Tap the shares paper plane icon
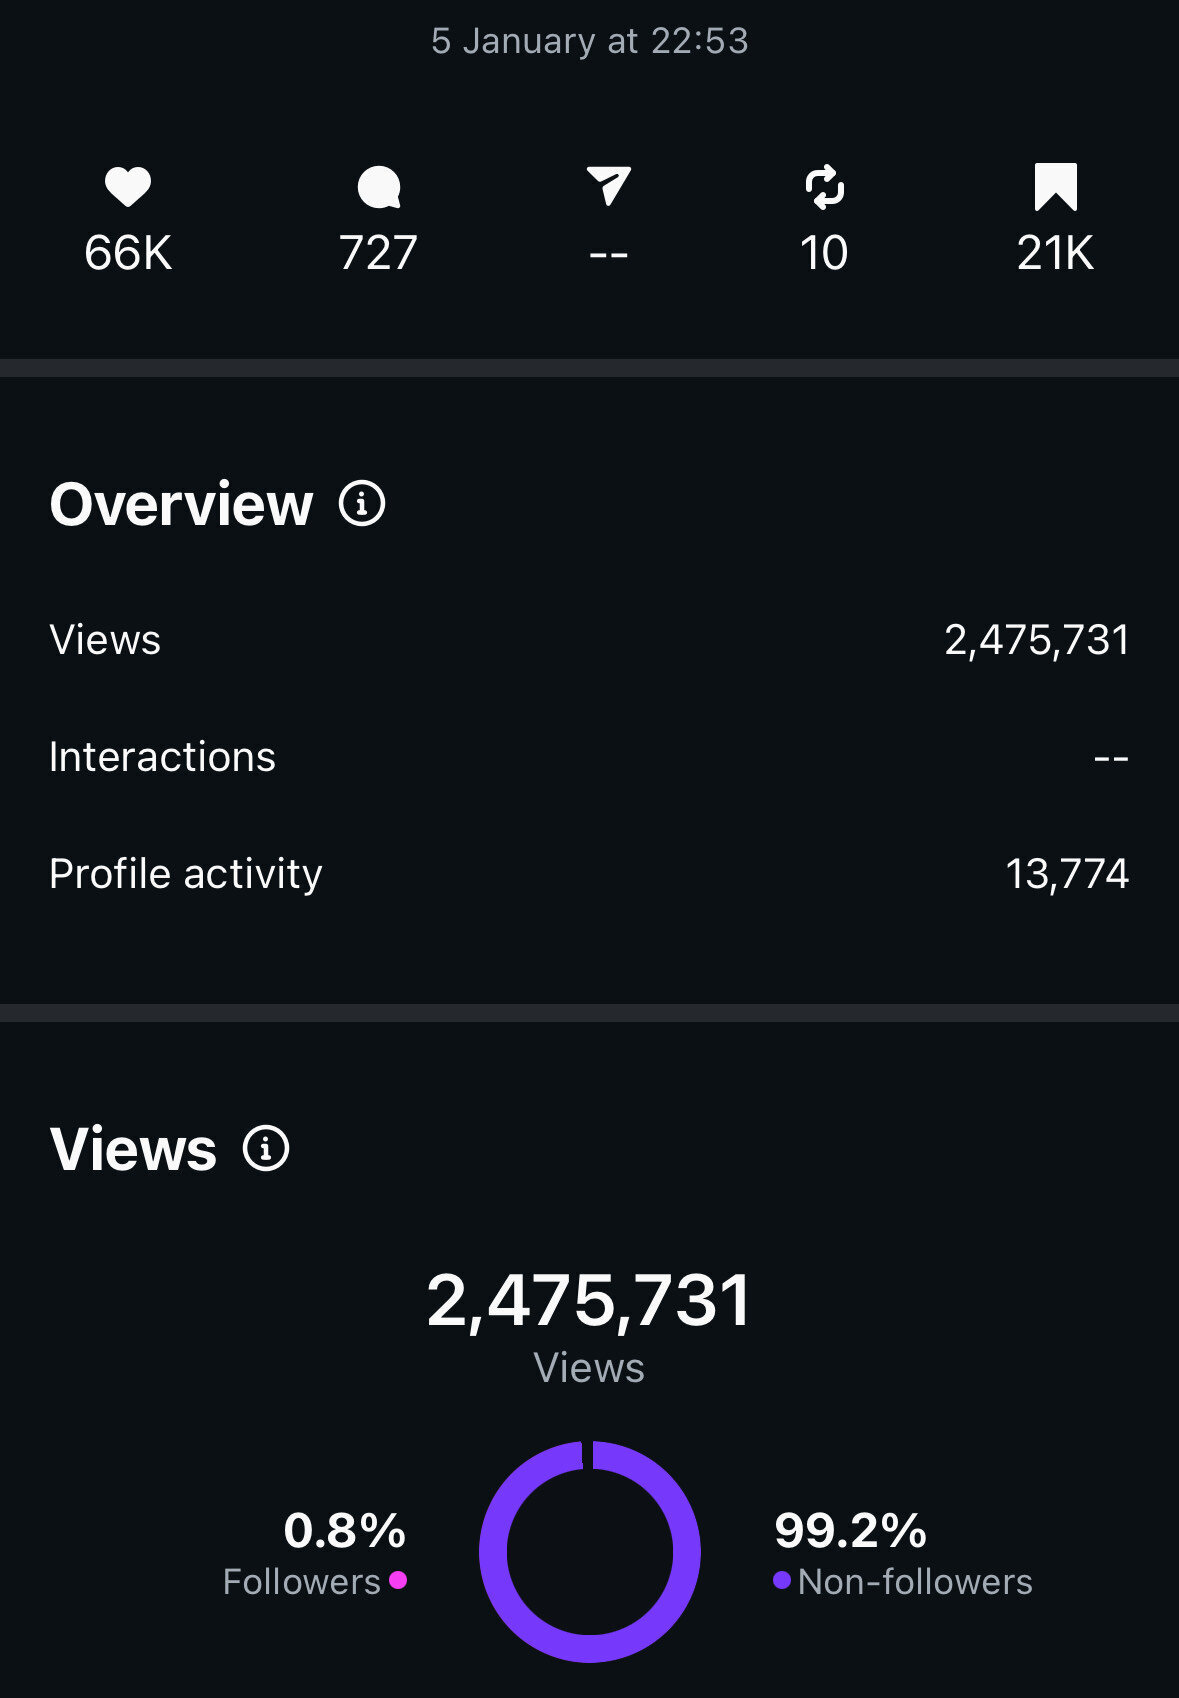 (x=608, y=187)
